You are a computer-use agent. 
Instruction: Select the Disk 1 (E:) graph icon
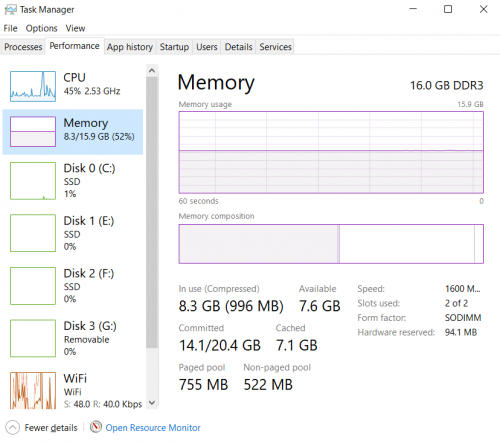click(x=33, y=233)
